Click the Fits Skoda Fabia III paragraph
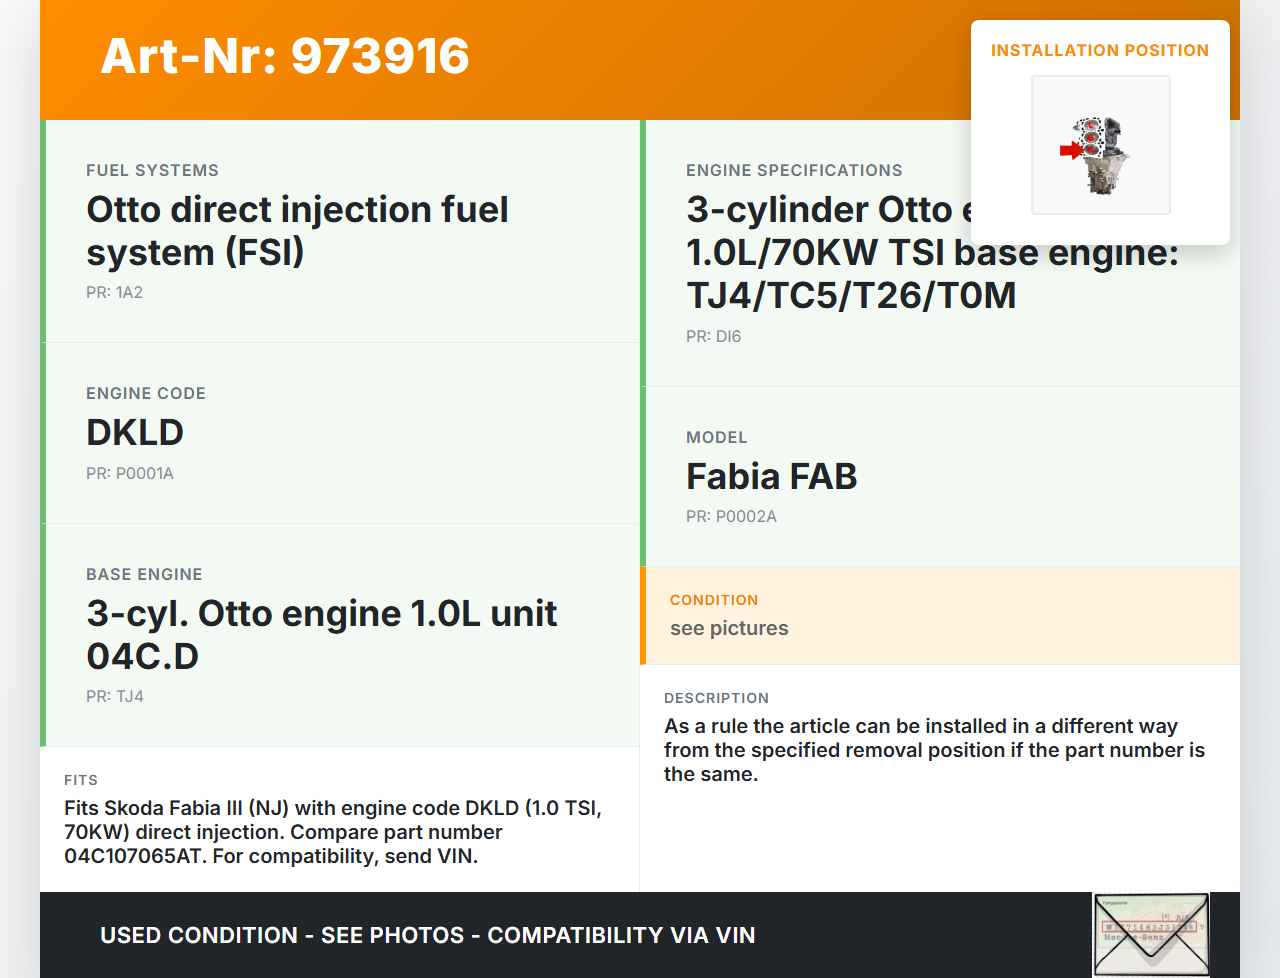Screen dimensions: 1280x978 point(333,832)
